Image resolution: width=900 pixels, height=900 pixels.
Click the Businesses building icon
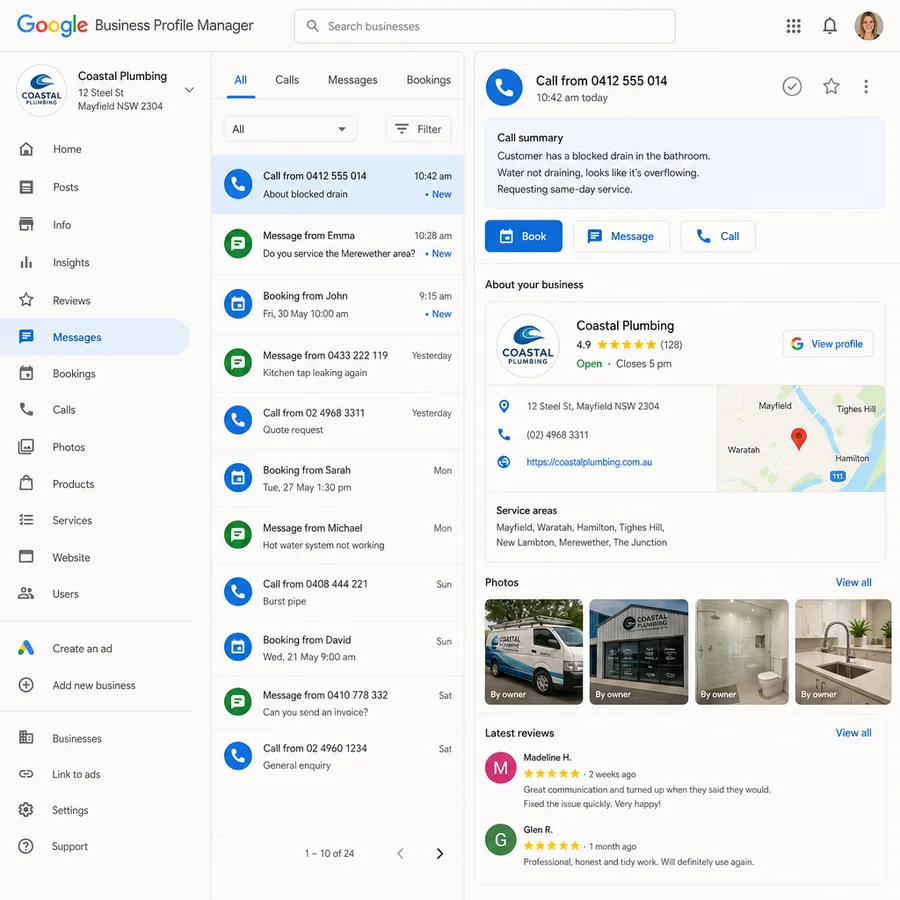coord(26,738)
